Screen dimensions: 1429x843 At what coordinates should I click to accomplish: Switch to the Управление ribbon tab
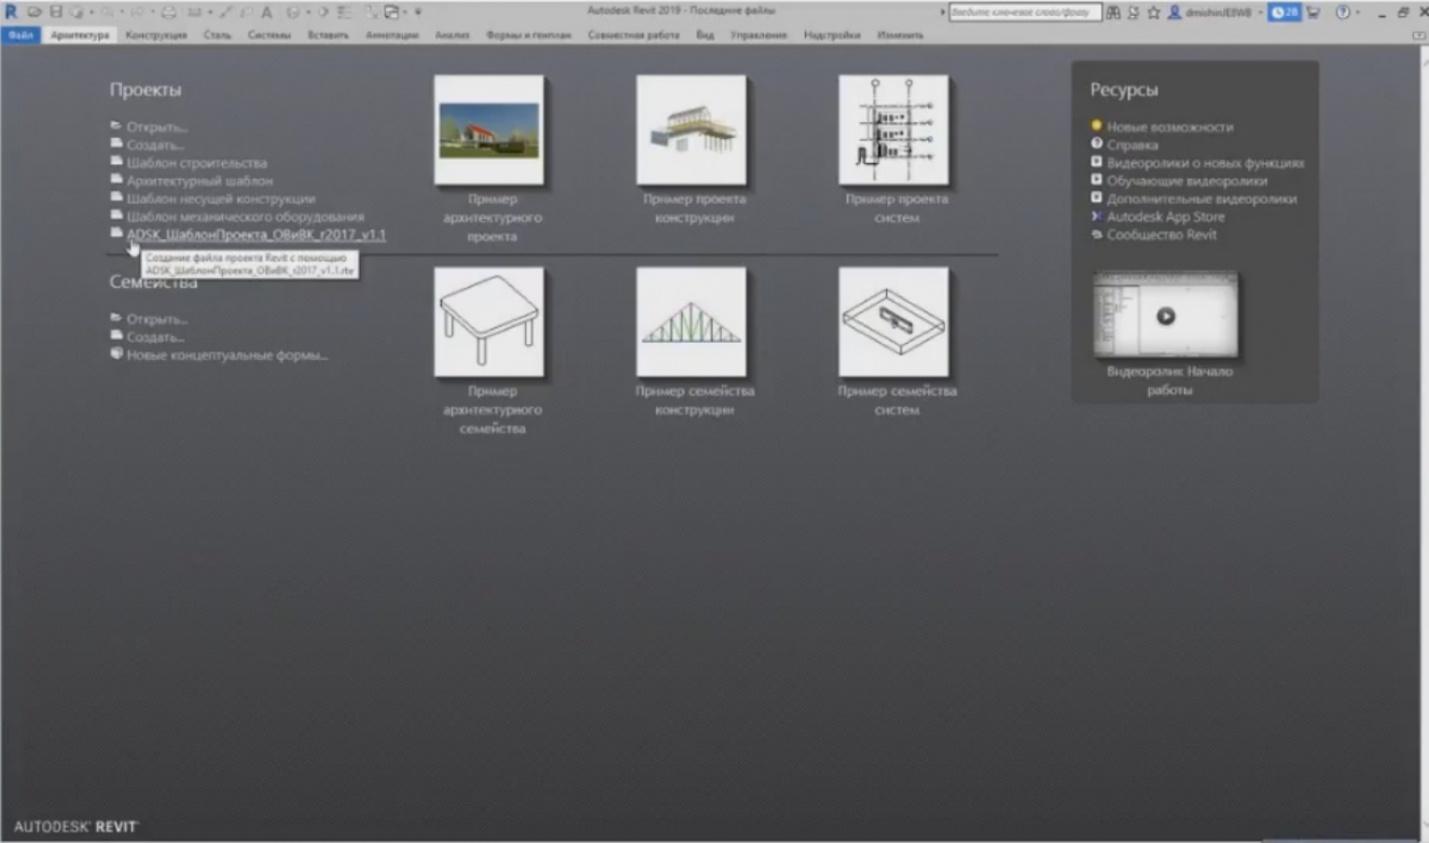(x=758, y=35)
